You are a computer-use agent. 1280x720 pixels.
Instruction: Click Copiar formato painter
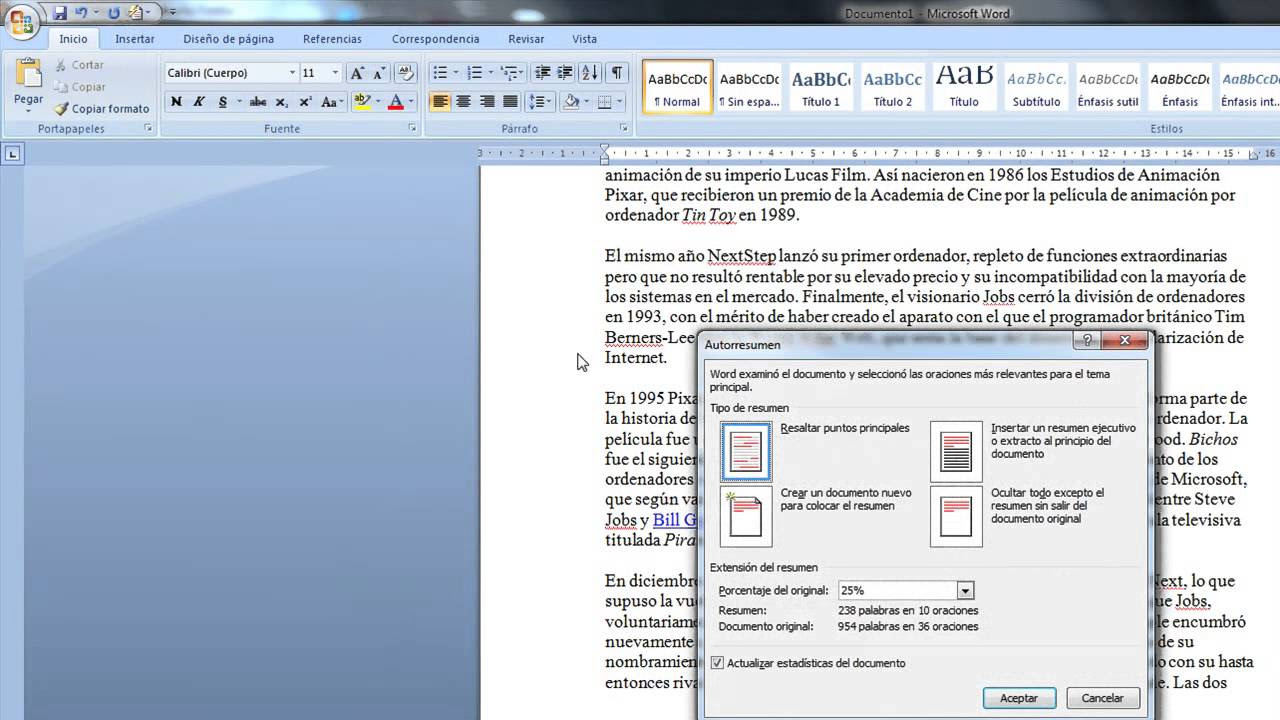(101, 109)
